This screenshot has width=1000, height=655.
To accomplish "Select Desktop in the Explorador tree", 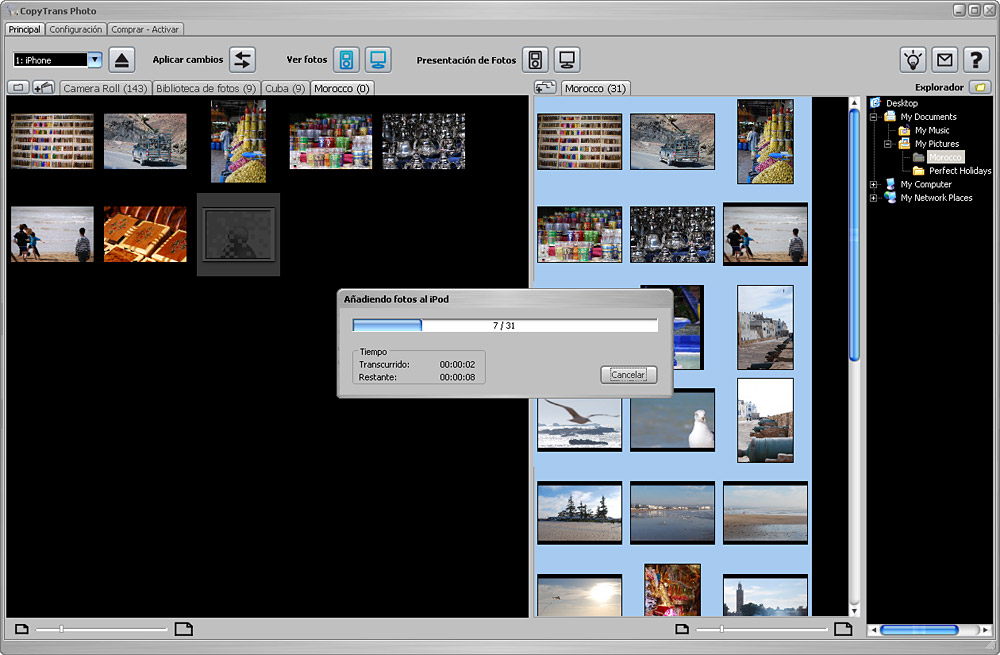I will tap(902, 103).
